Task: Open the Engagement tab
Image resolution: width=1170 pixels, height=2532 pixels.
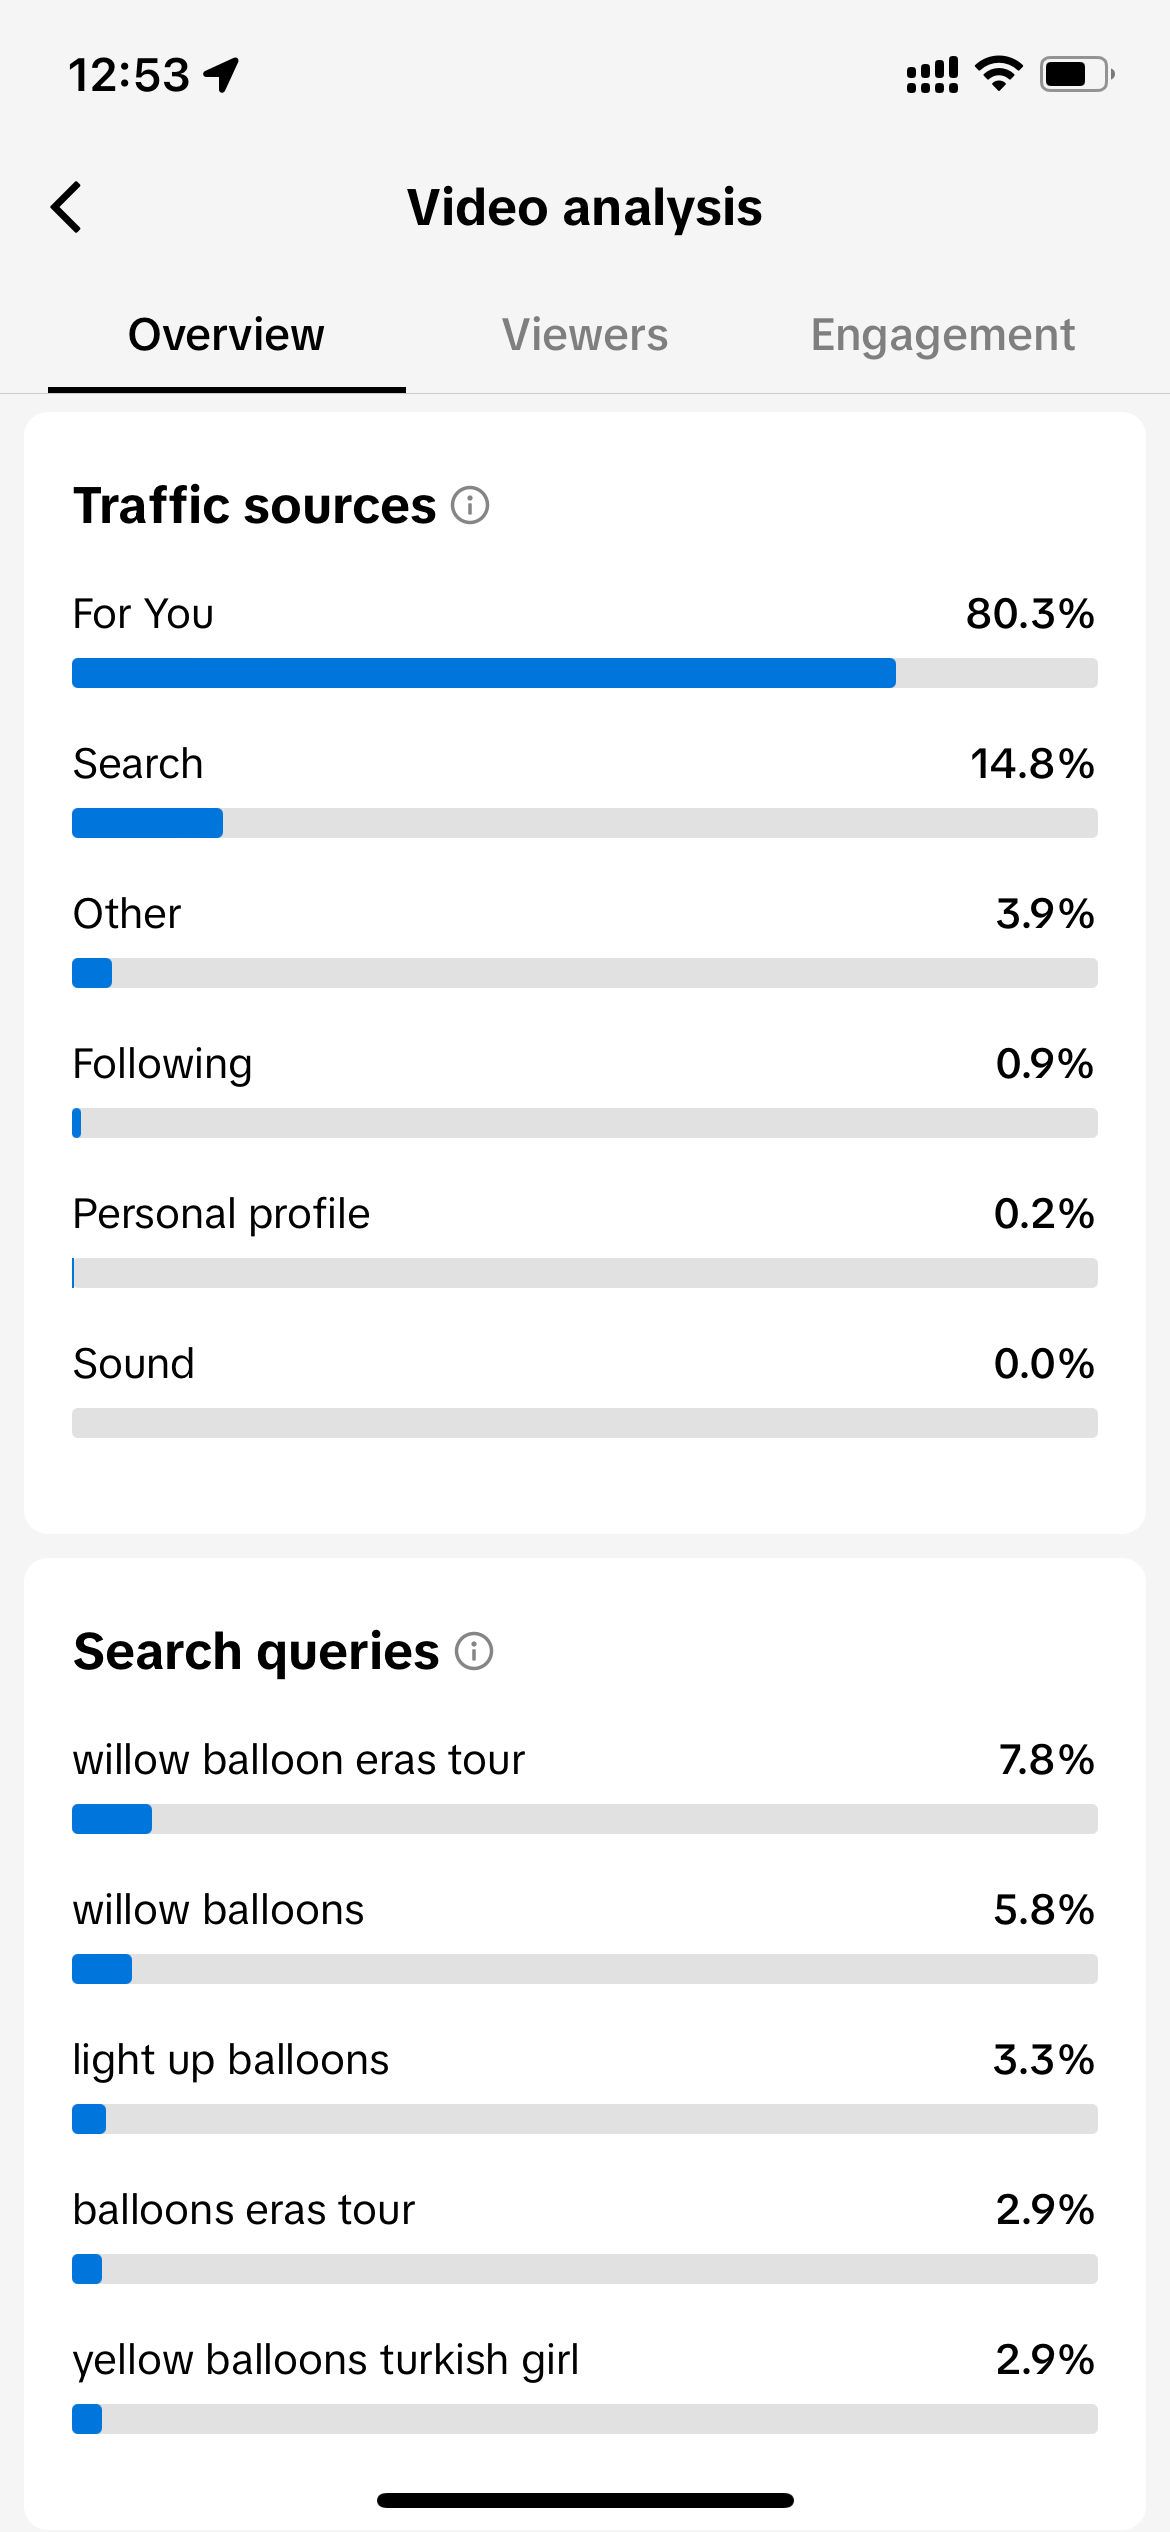Action: (942, 335)
